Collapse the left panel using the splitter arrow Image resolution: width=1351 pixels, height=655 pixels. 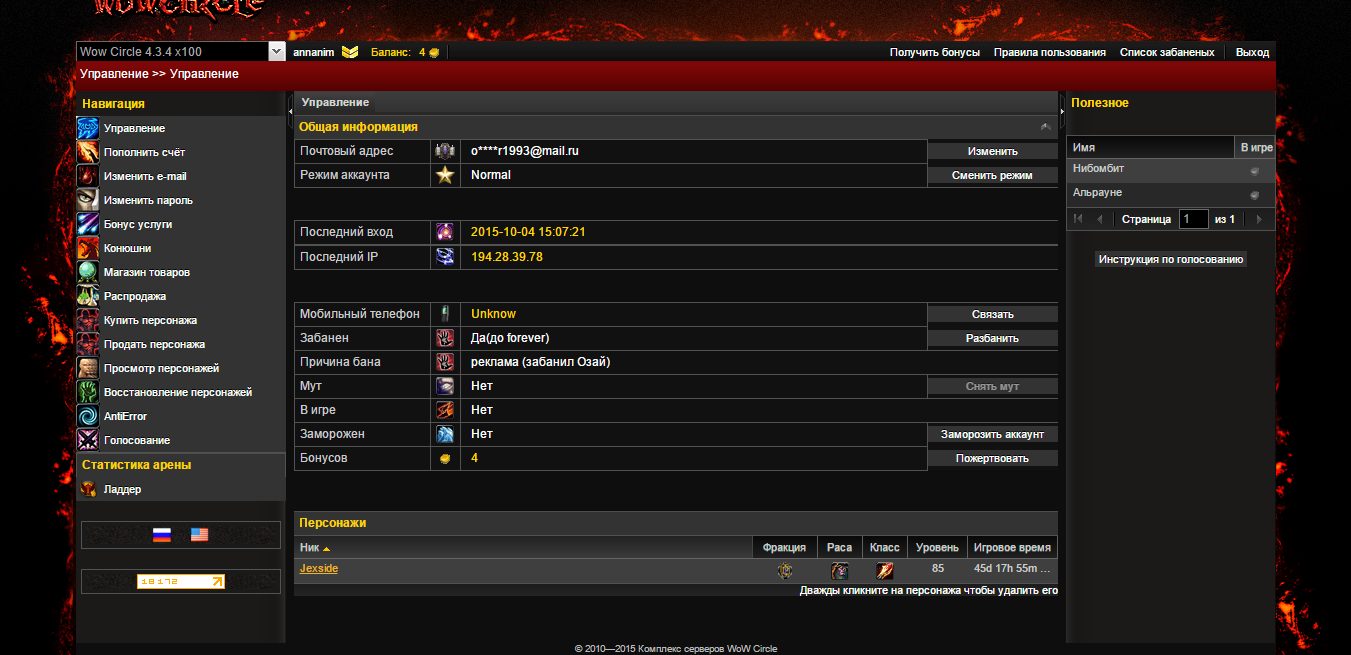290,103
